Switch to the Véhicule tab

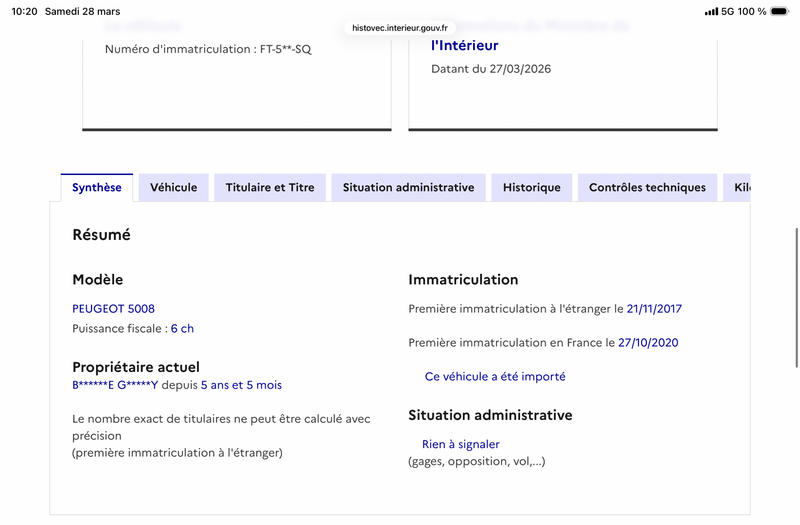173,187
